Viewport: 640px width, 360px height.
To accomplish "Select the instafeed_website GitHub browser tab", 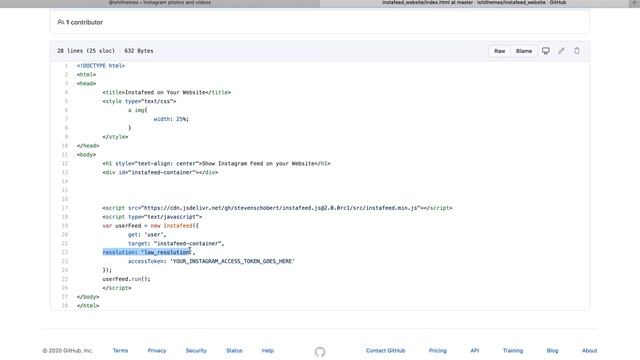I will tap(474, 3).
